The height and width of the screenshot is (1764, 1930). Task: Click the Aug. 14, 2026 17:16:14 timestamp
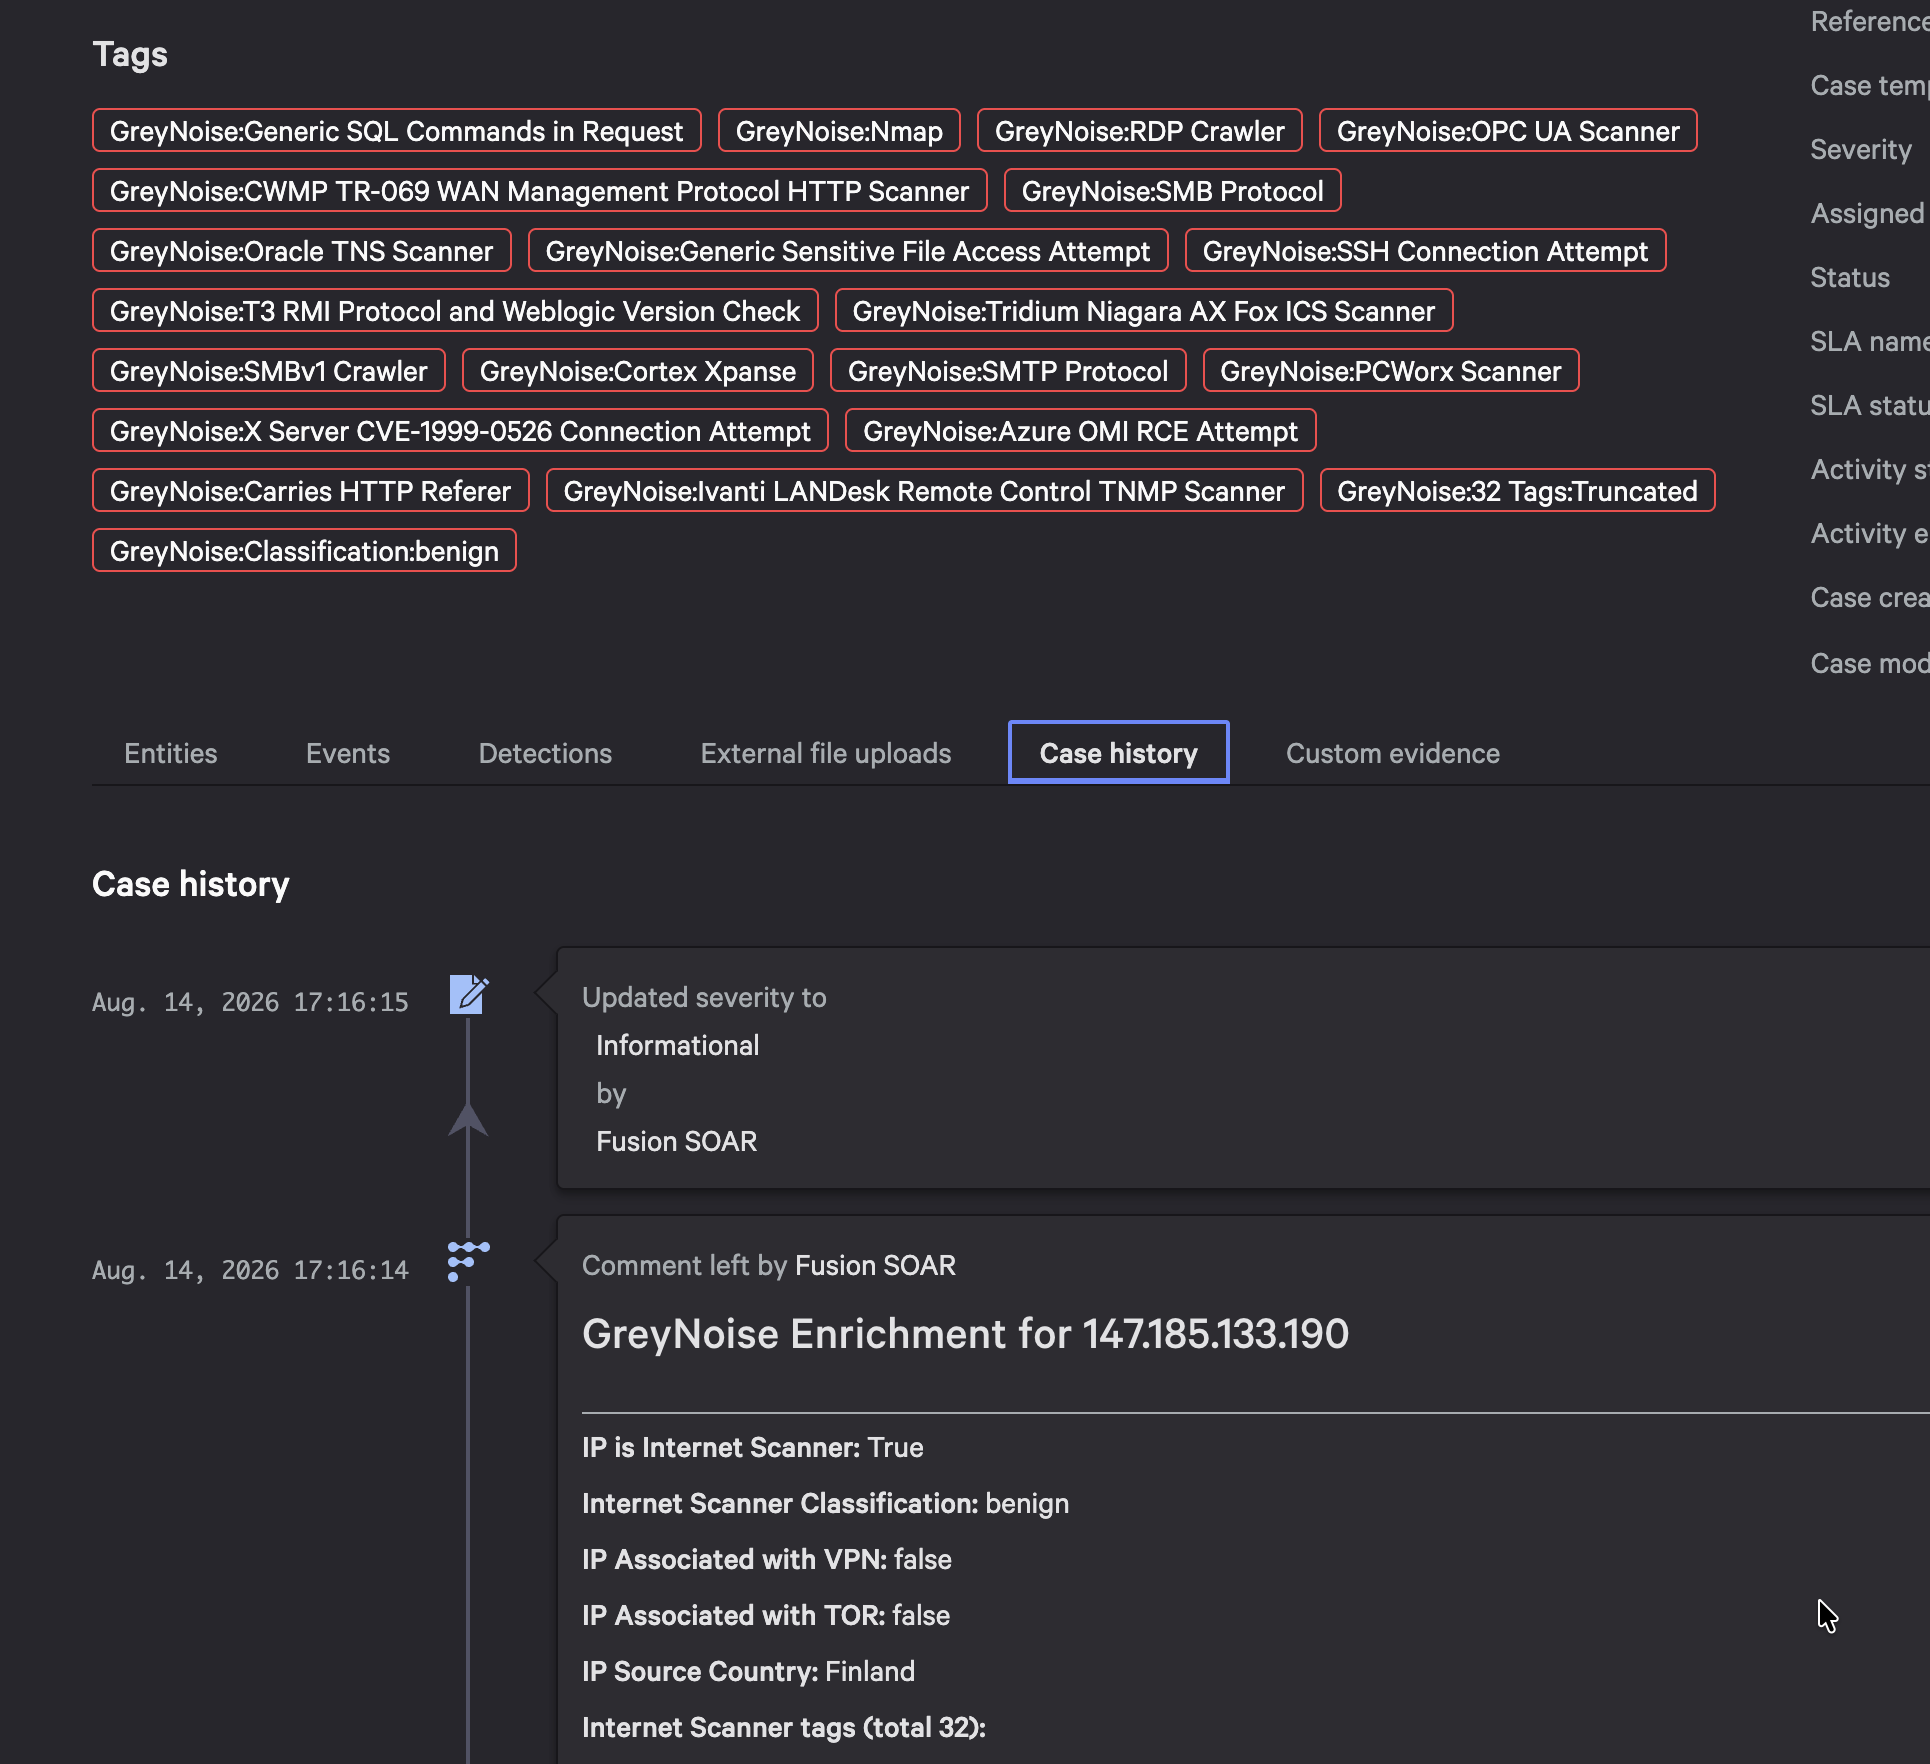250,1270
